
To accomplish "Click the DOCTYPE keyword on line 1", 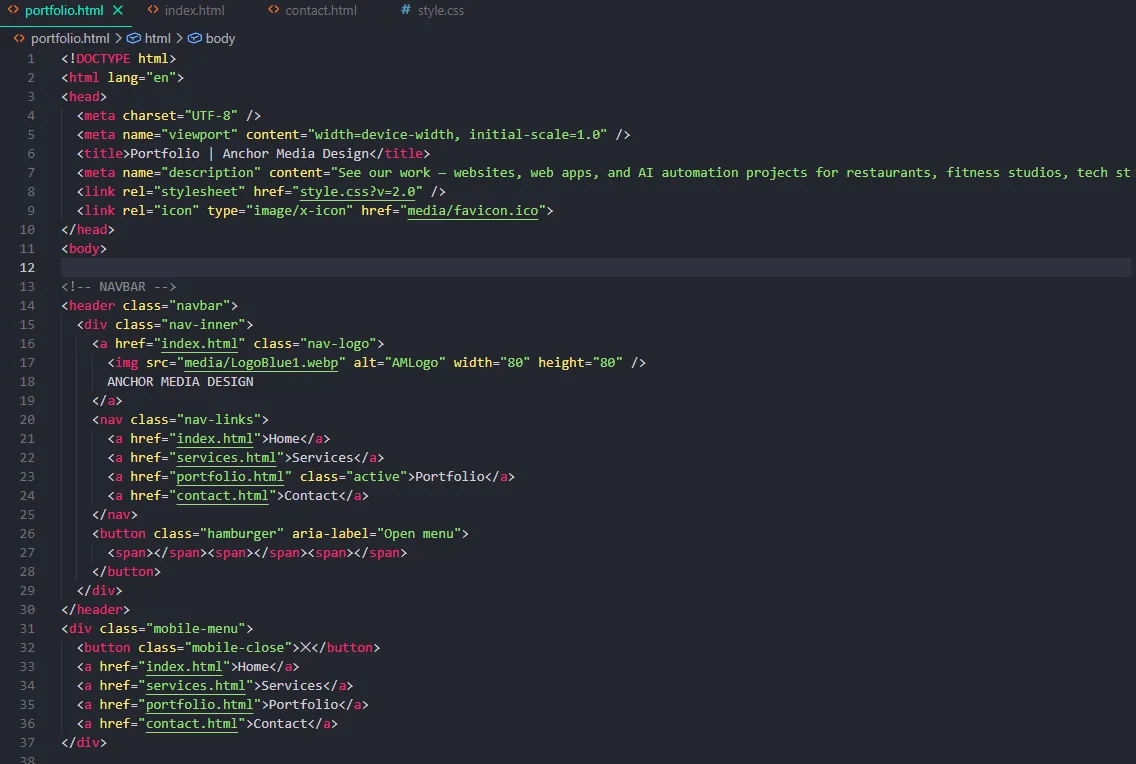I will coord(103,59).
